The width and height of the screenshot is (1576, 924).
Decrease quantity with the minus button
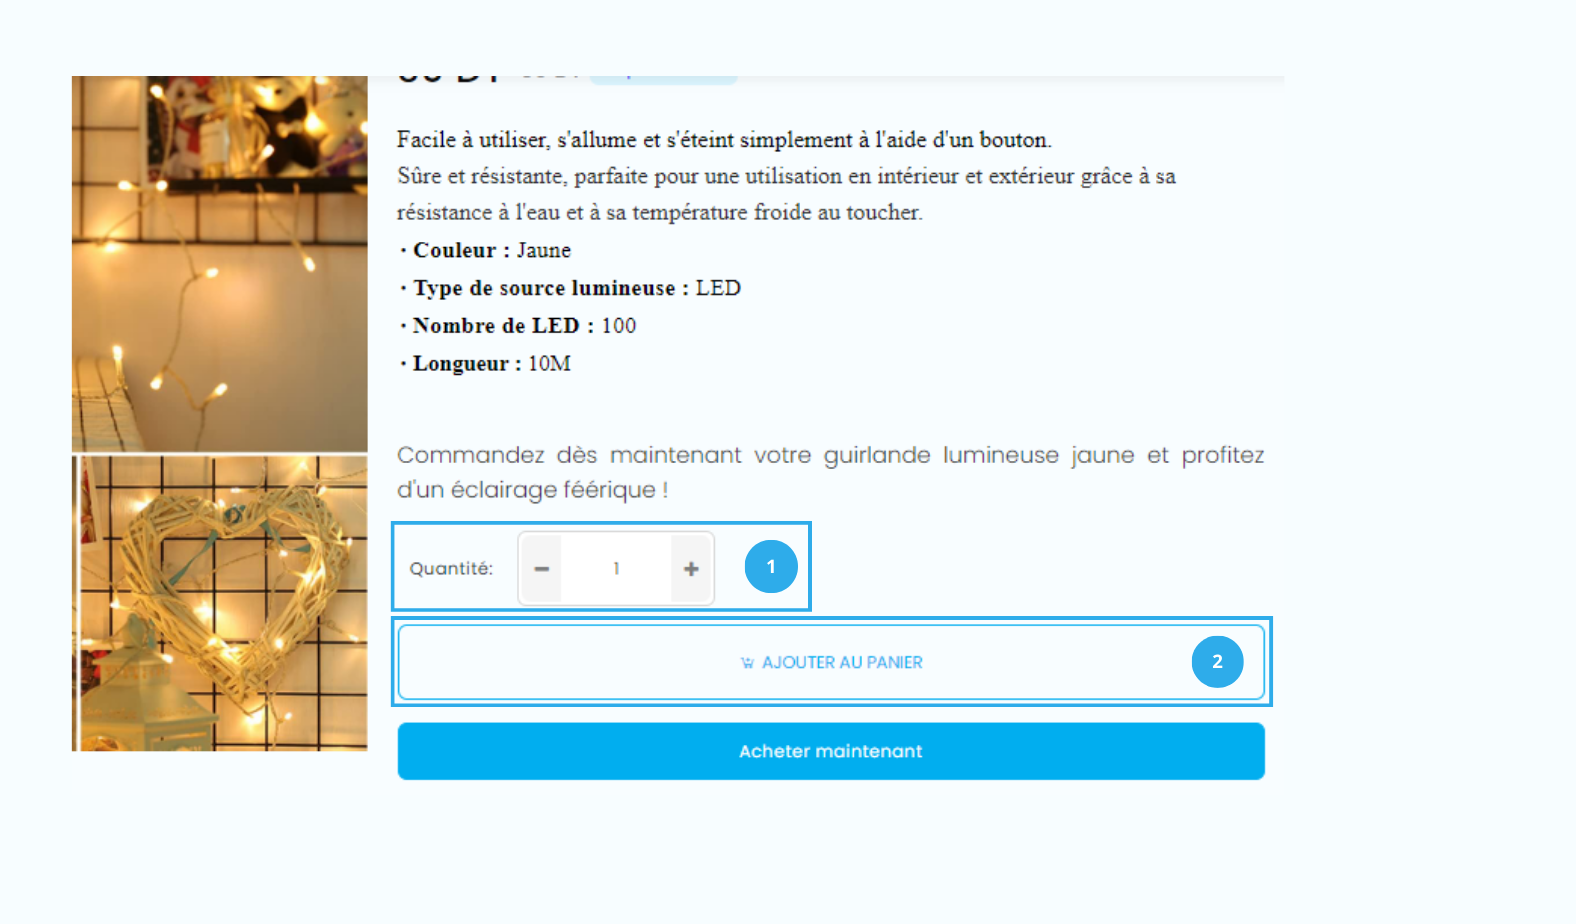coord(541,568)
